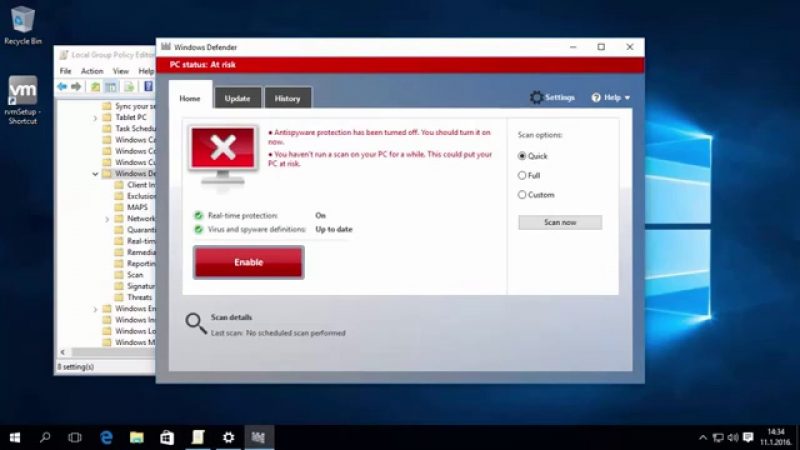Select the Custom scan option
The width and height of the screenshot is (800, 450).
pos(521,195)
